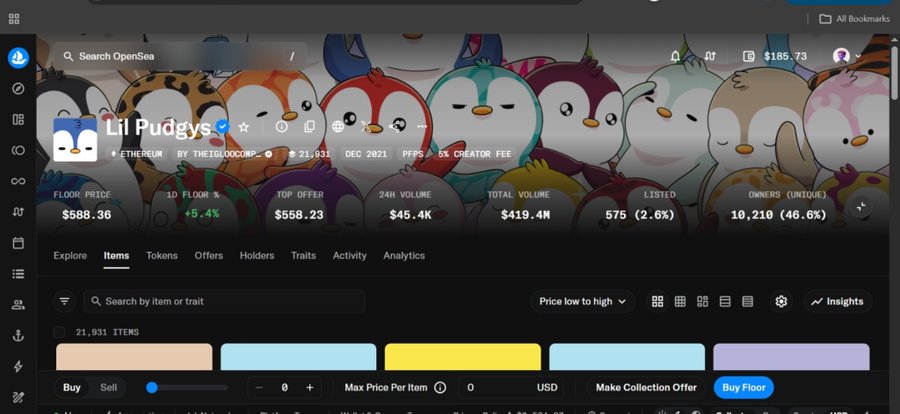Open the Swap arrows icon in sidebar
This screenshot has width=900, height=414.
coord(18,212)
